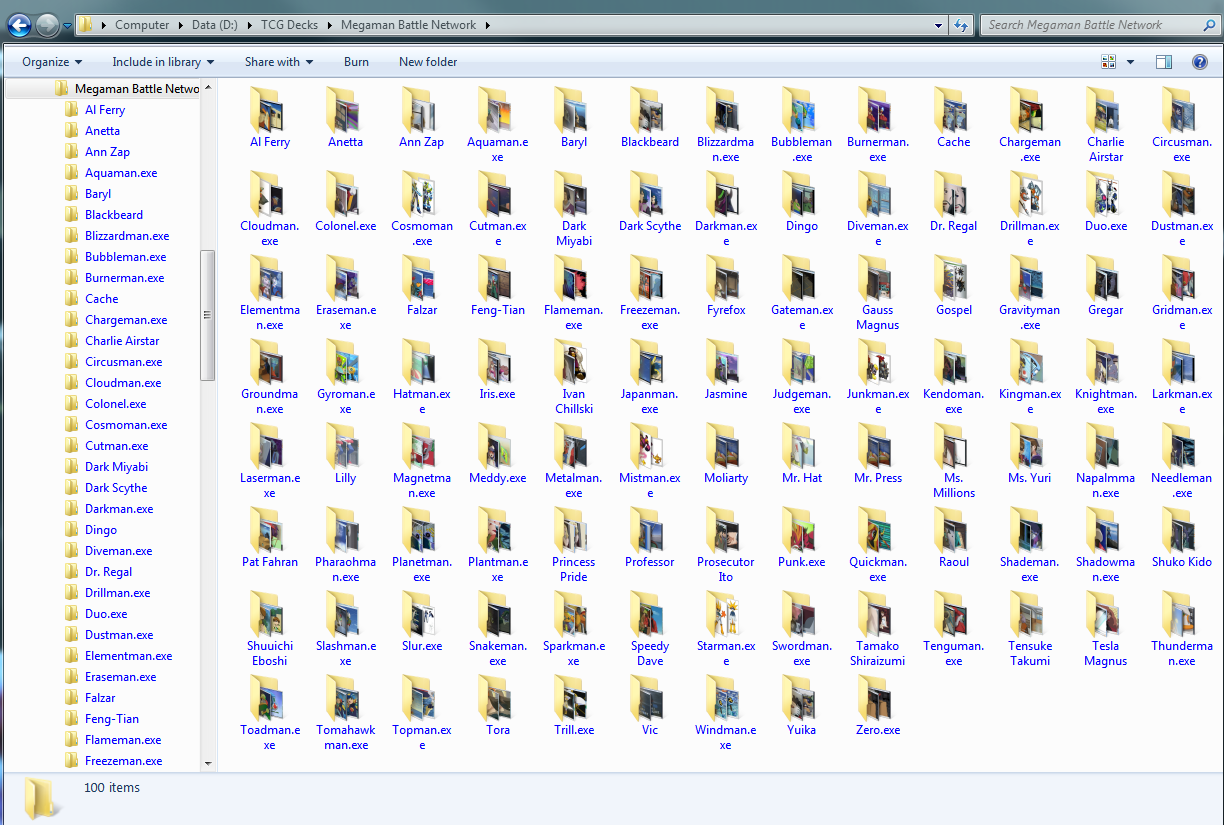Select Blackbeard in the navigation tree

114,215
